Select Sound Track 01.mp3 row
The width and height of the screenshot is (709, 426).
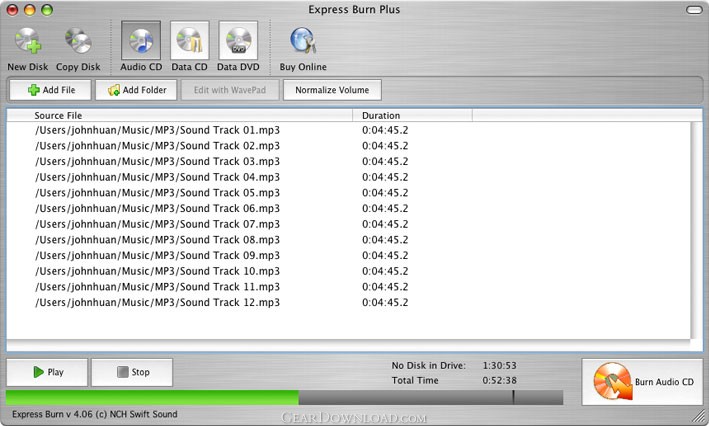tap(348, 130)
